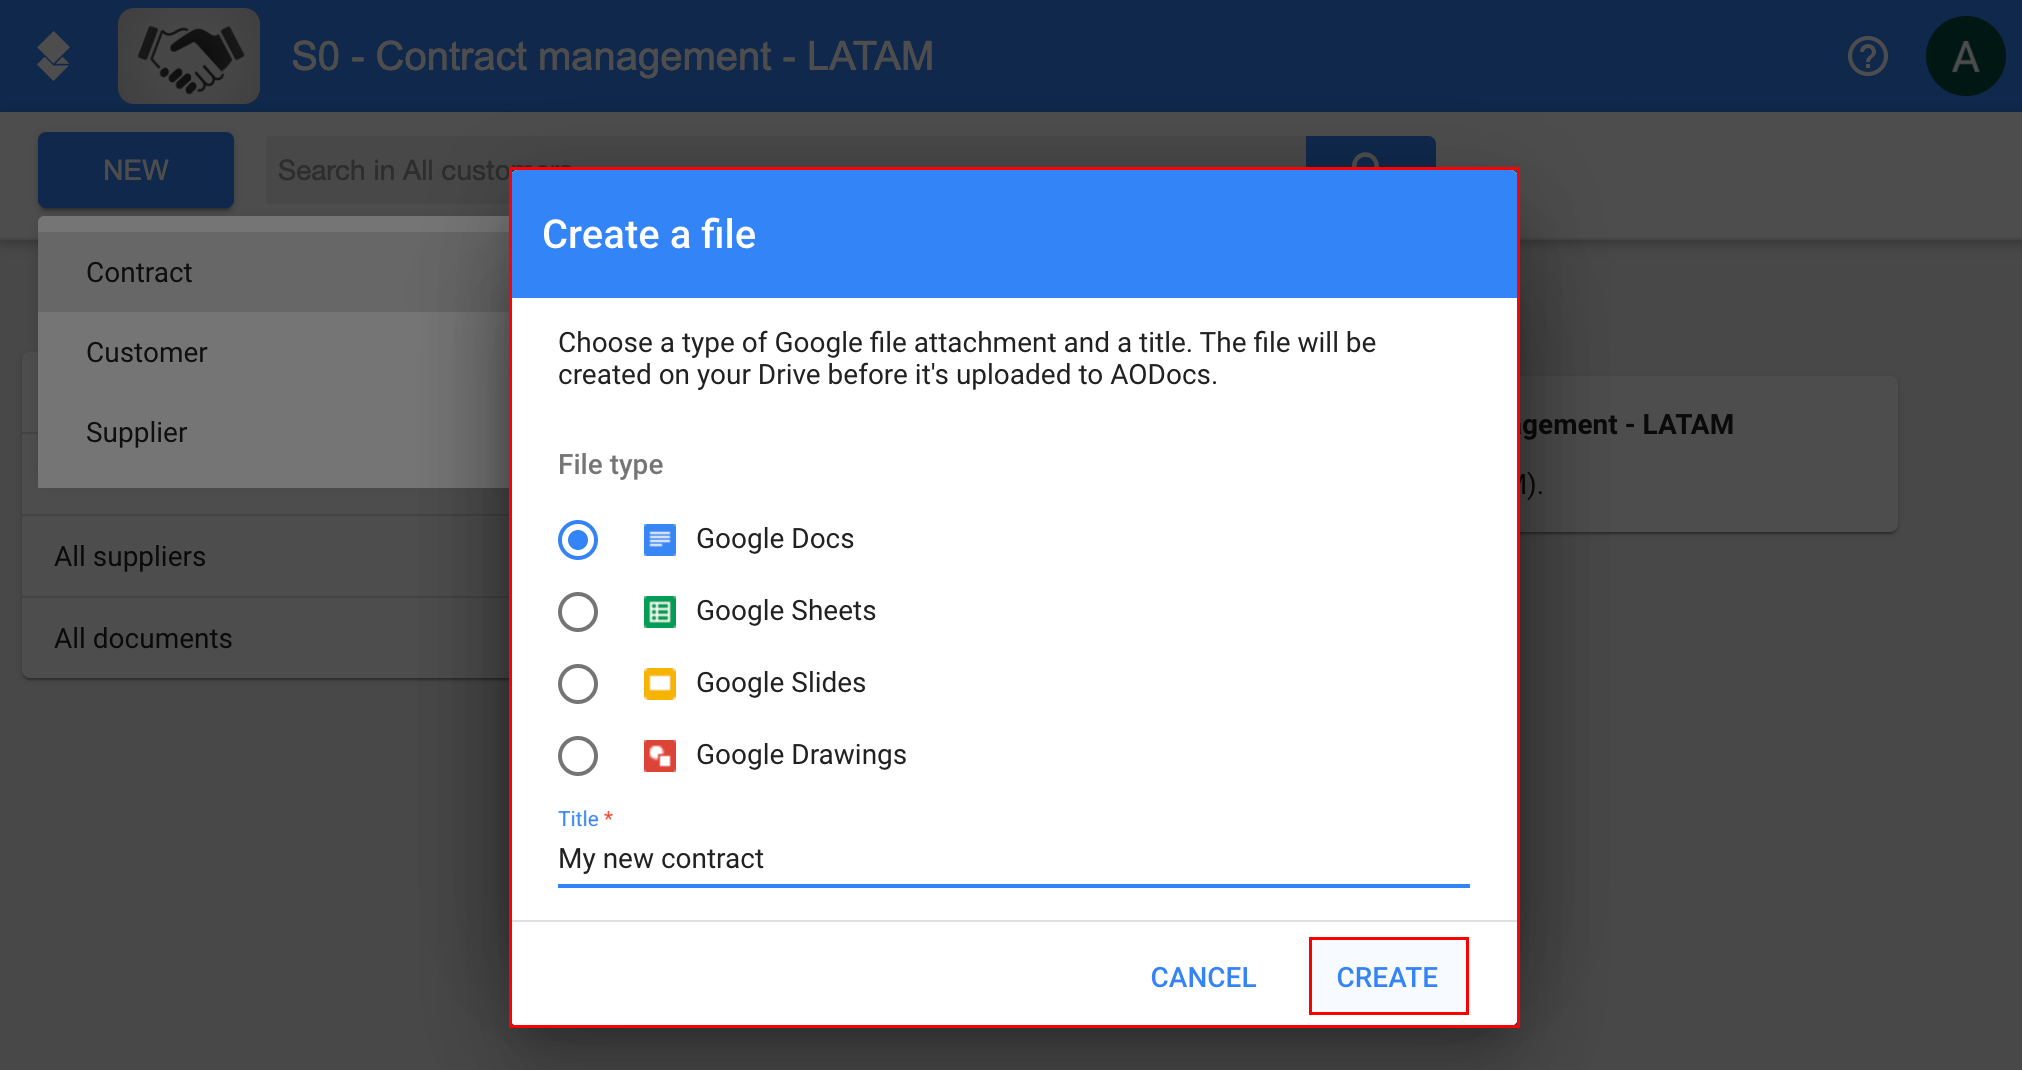
Task: Choose Supplier from the New menu
Action: pyautogui.click(x=274, y=432)
